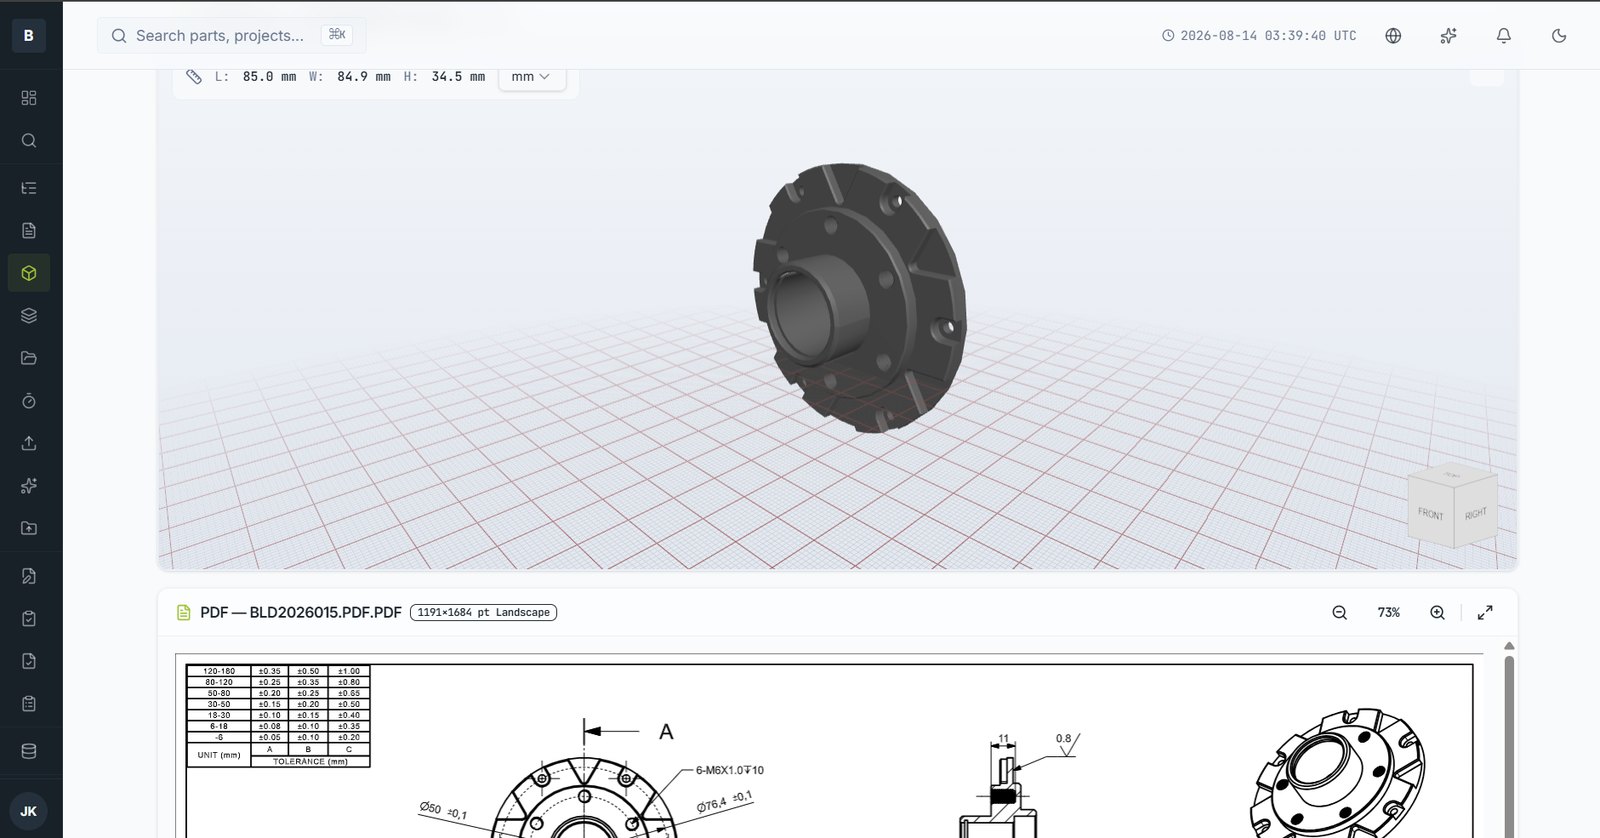Click the upload arrow icon in sidebar
Viewport: 1600px width, 838px height.
[29, 443]
